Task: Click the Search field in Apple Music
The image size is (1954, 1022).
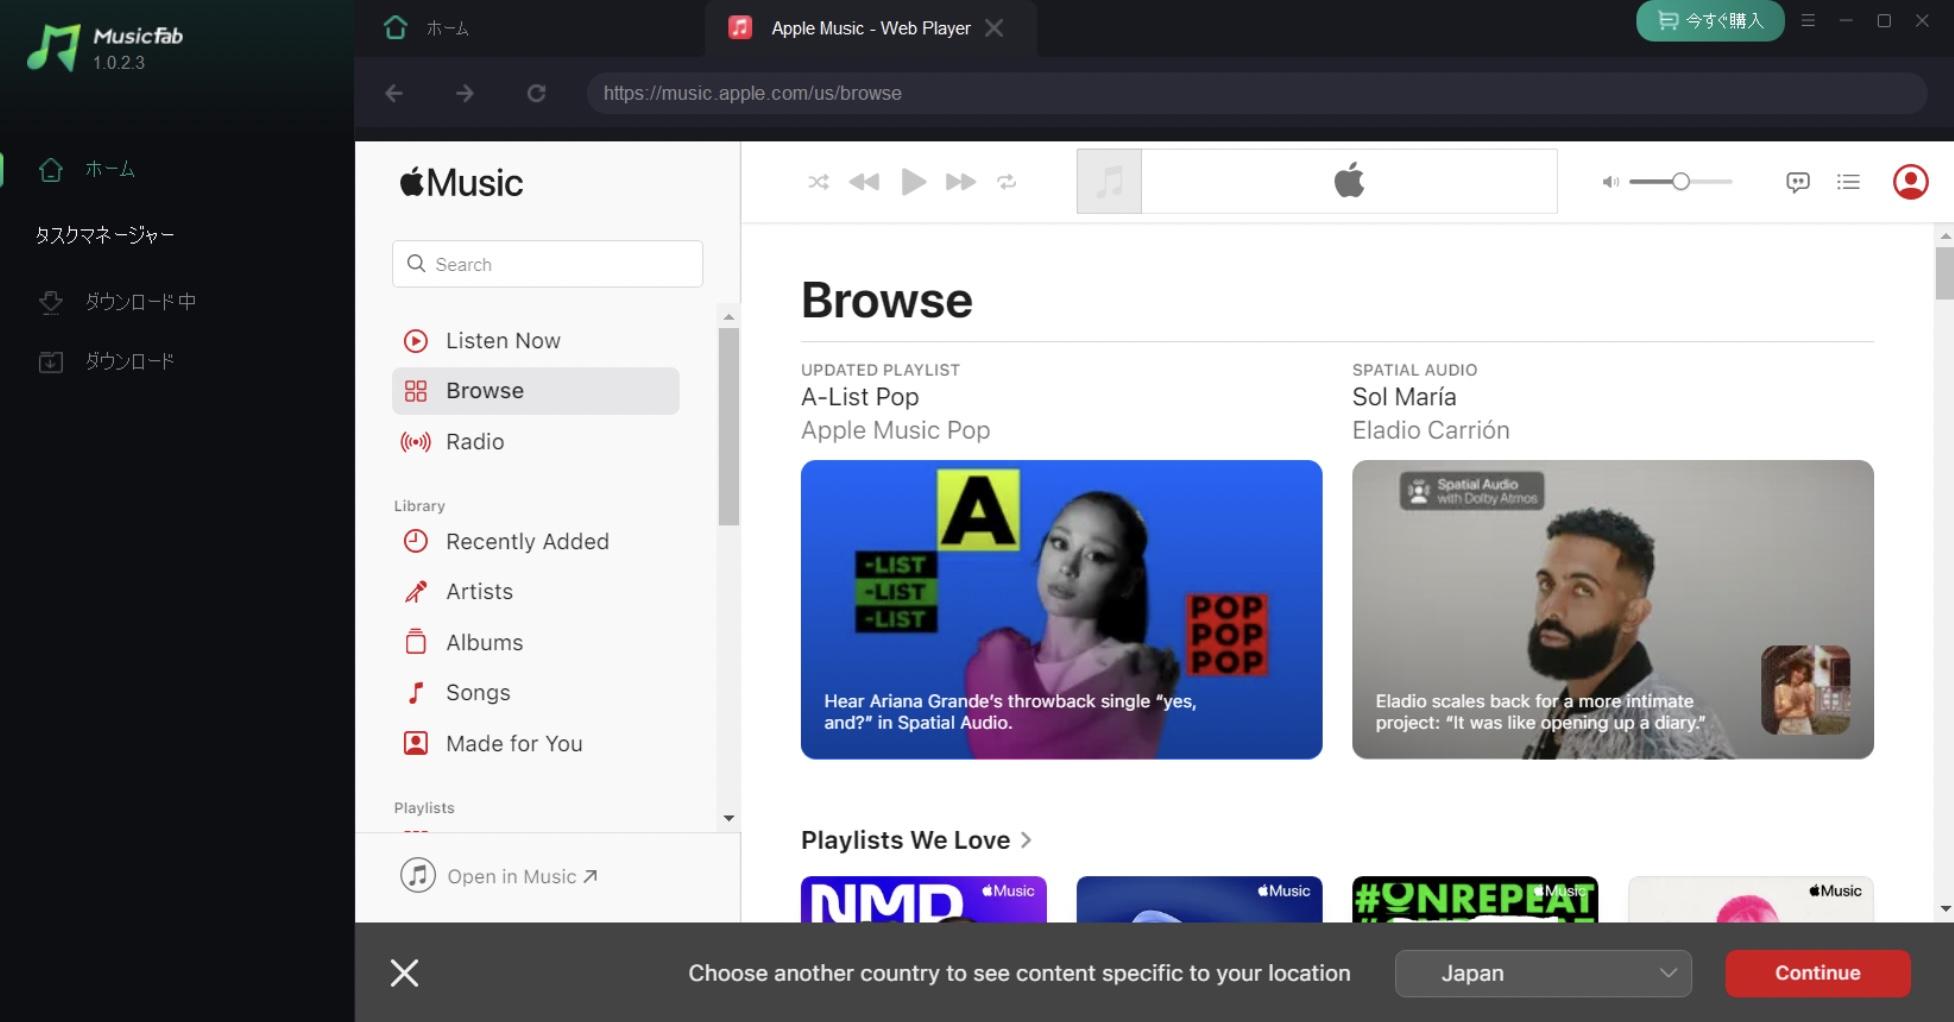Action: [x=547, y=264]
